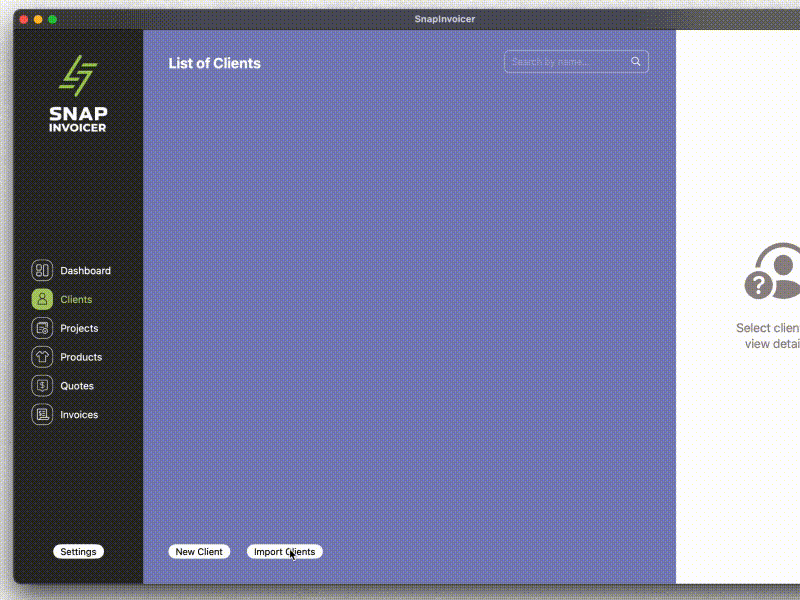The width and height of the screenshot is (800, 600).
Task: Click the Snap Invoicer logo
Action: pyautogui.click(x=78, y=94)
